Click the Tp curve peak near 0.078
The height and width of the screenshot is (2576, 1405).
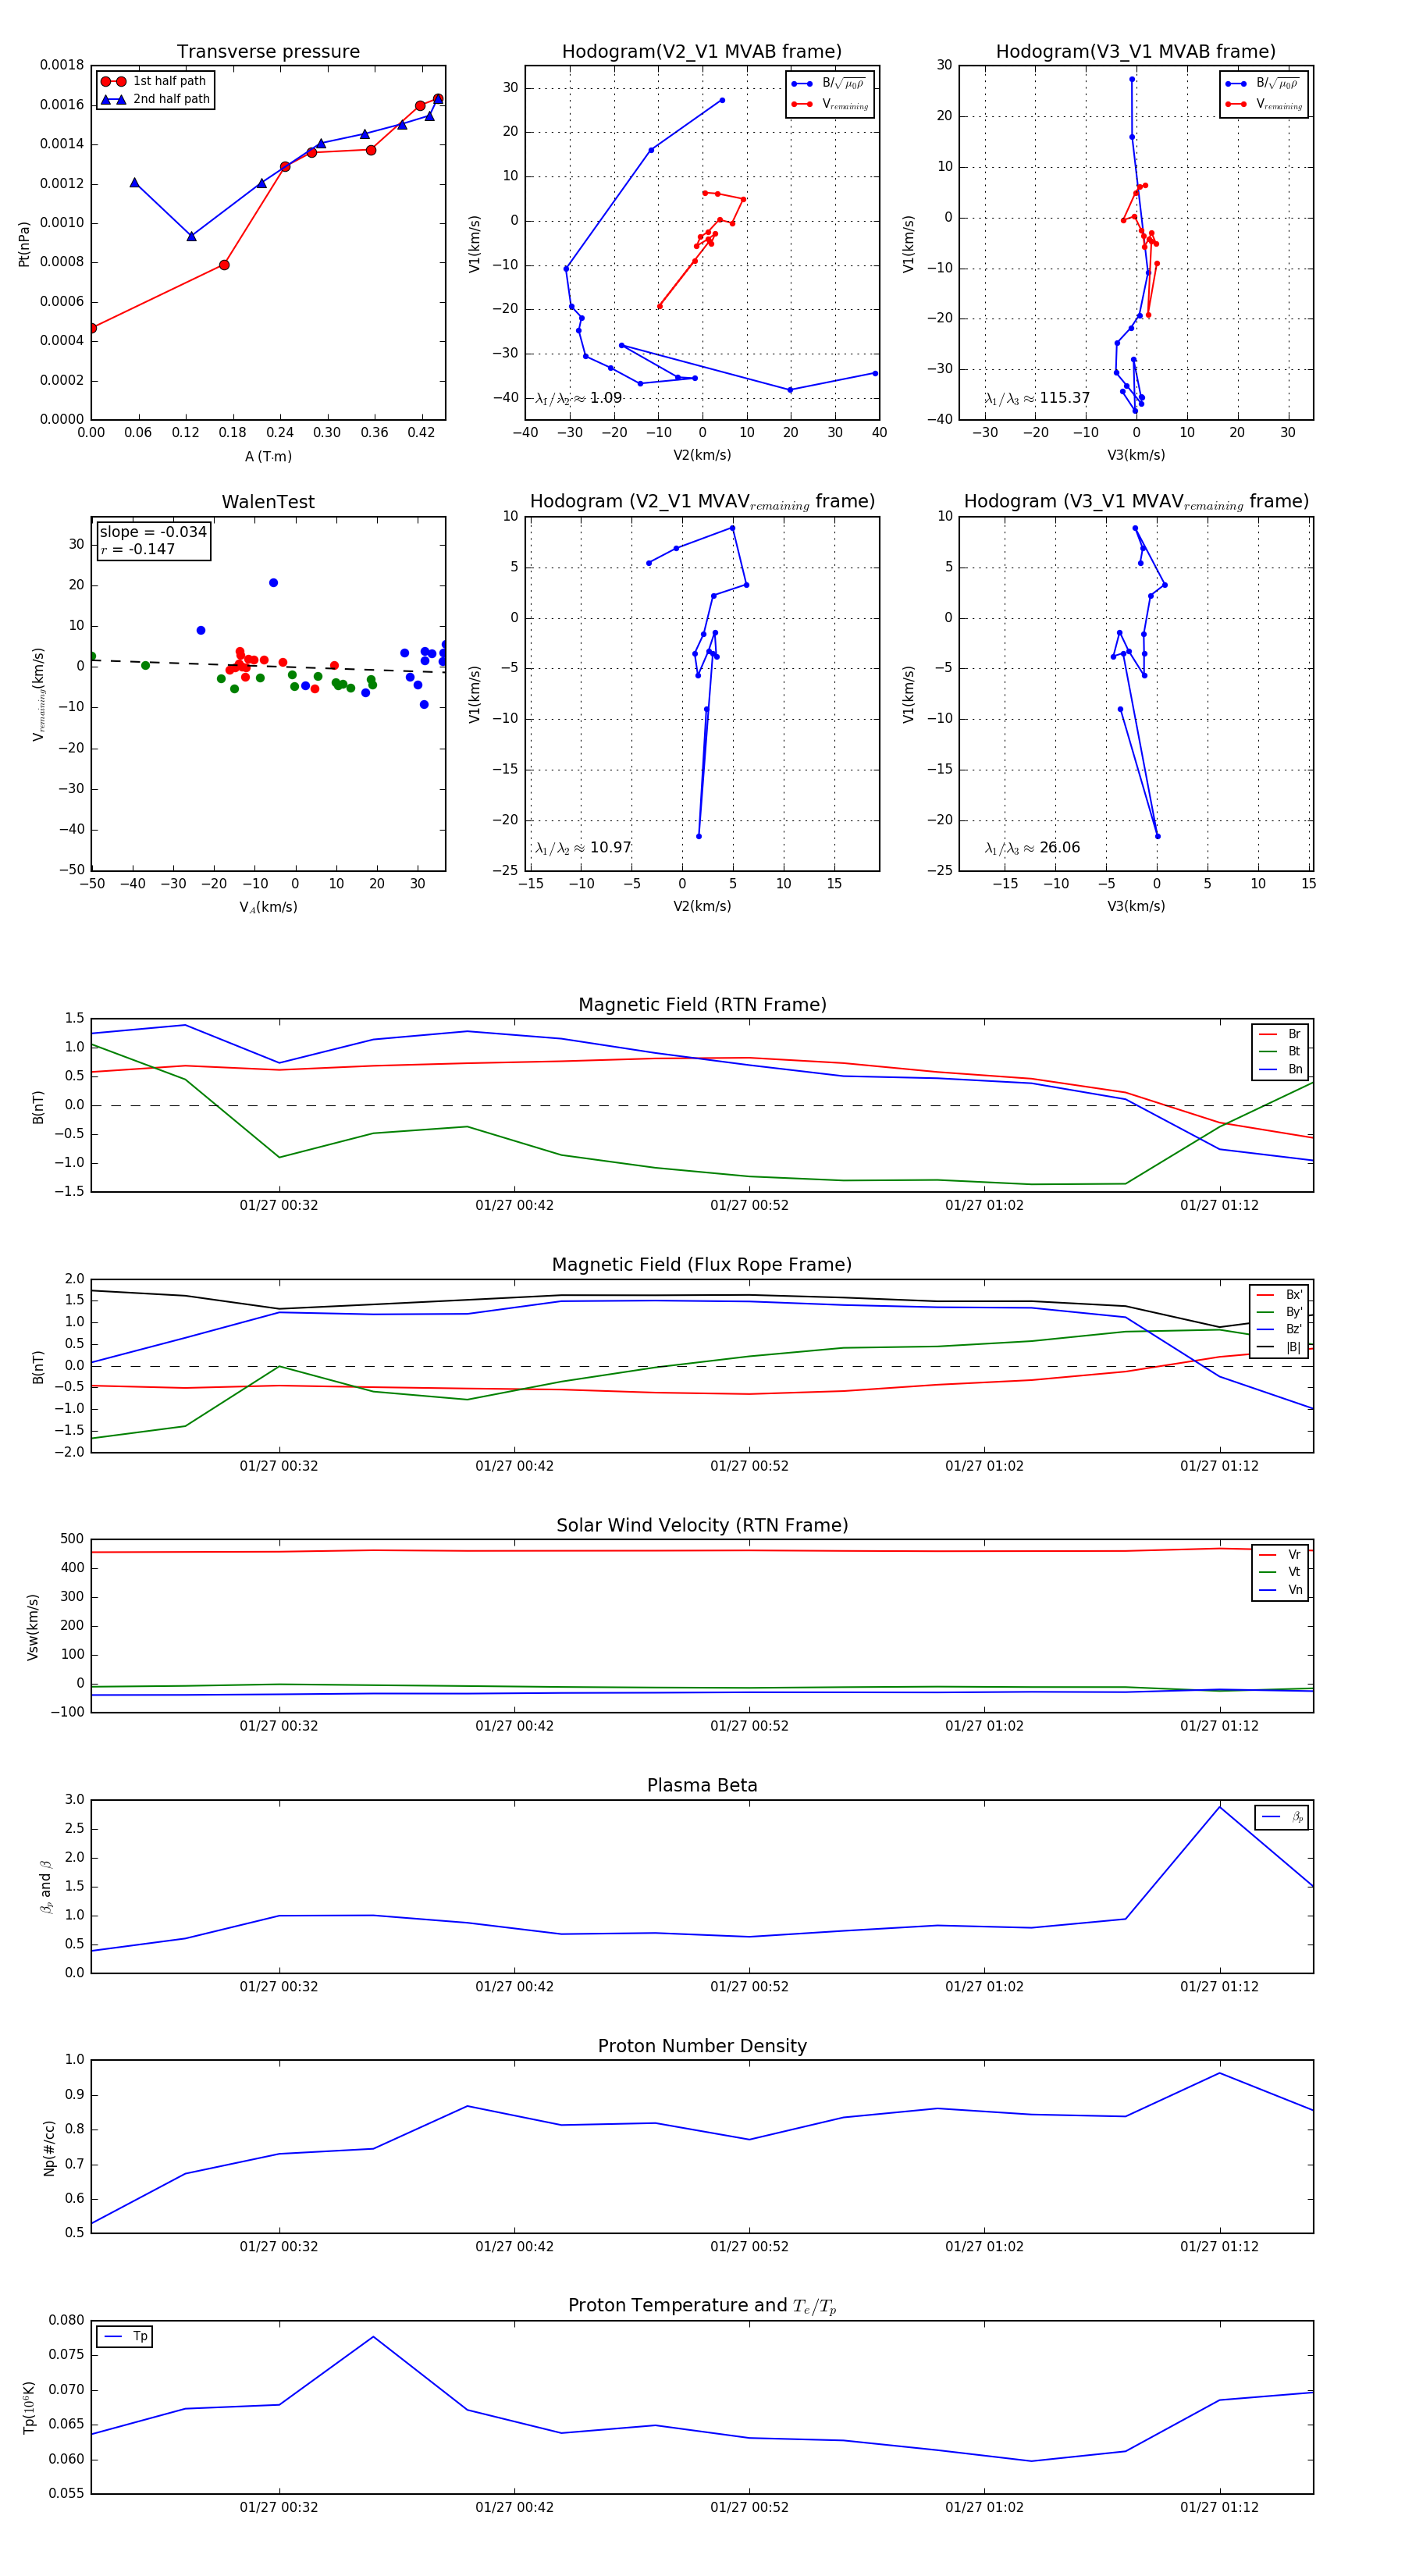[x=373, y=2337]
